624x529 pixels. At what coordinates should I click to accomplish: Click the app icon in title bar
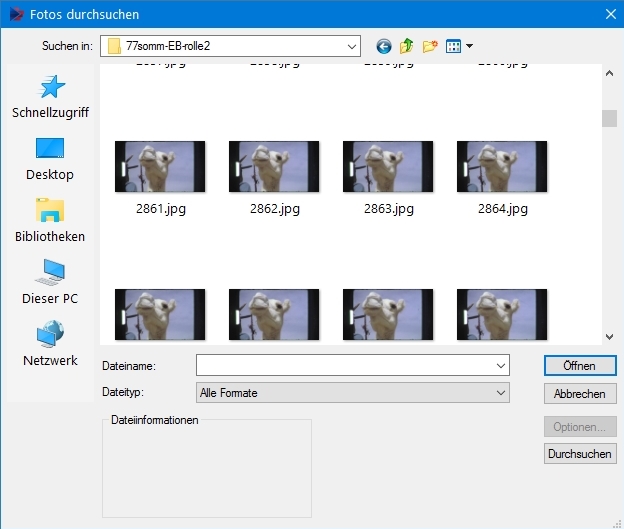point(16,14)
